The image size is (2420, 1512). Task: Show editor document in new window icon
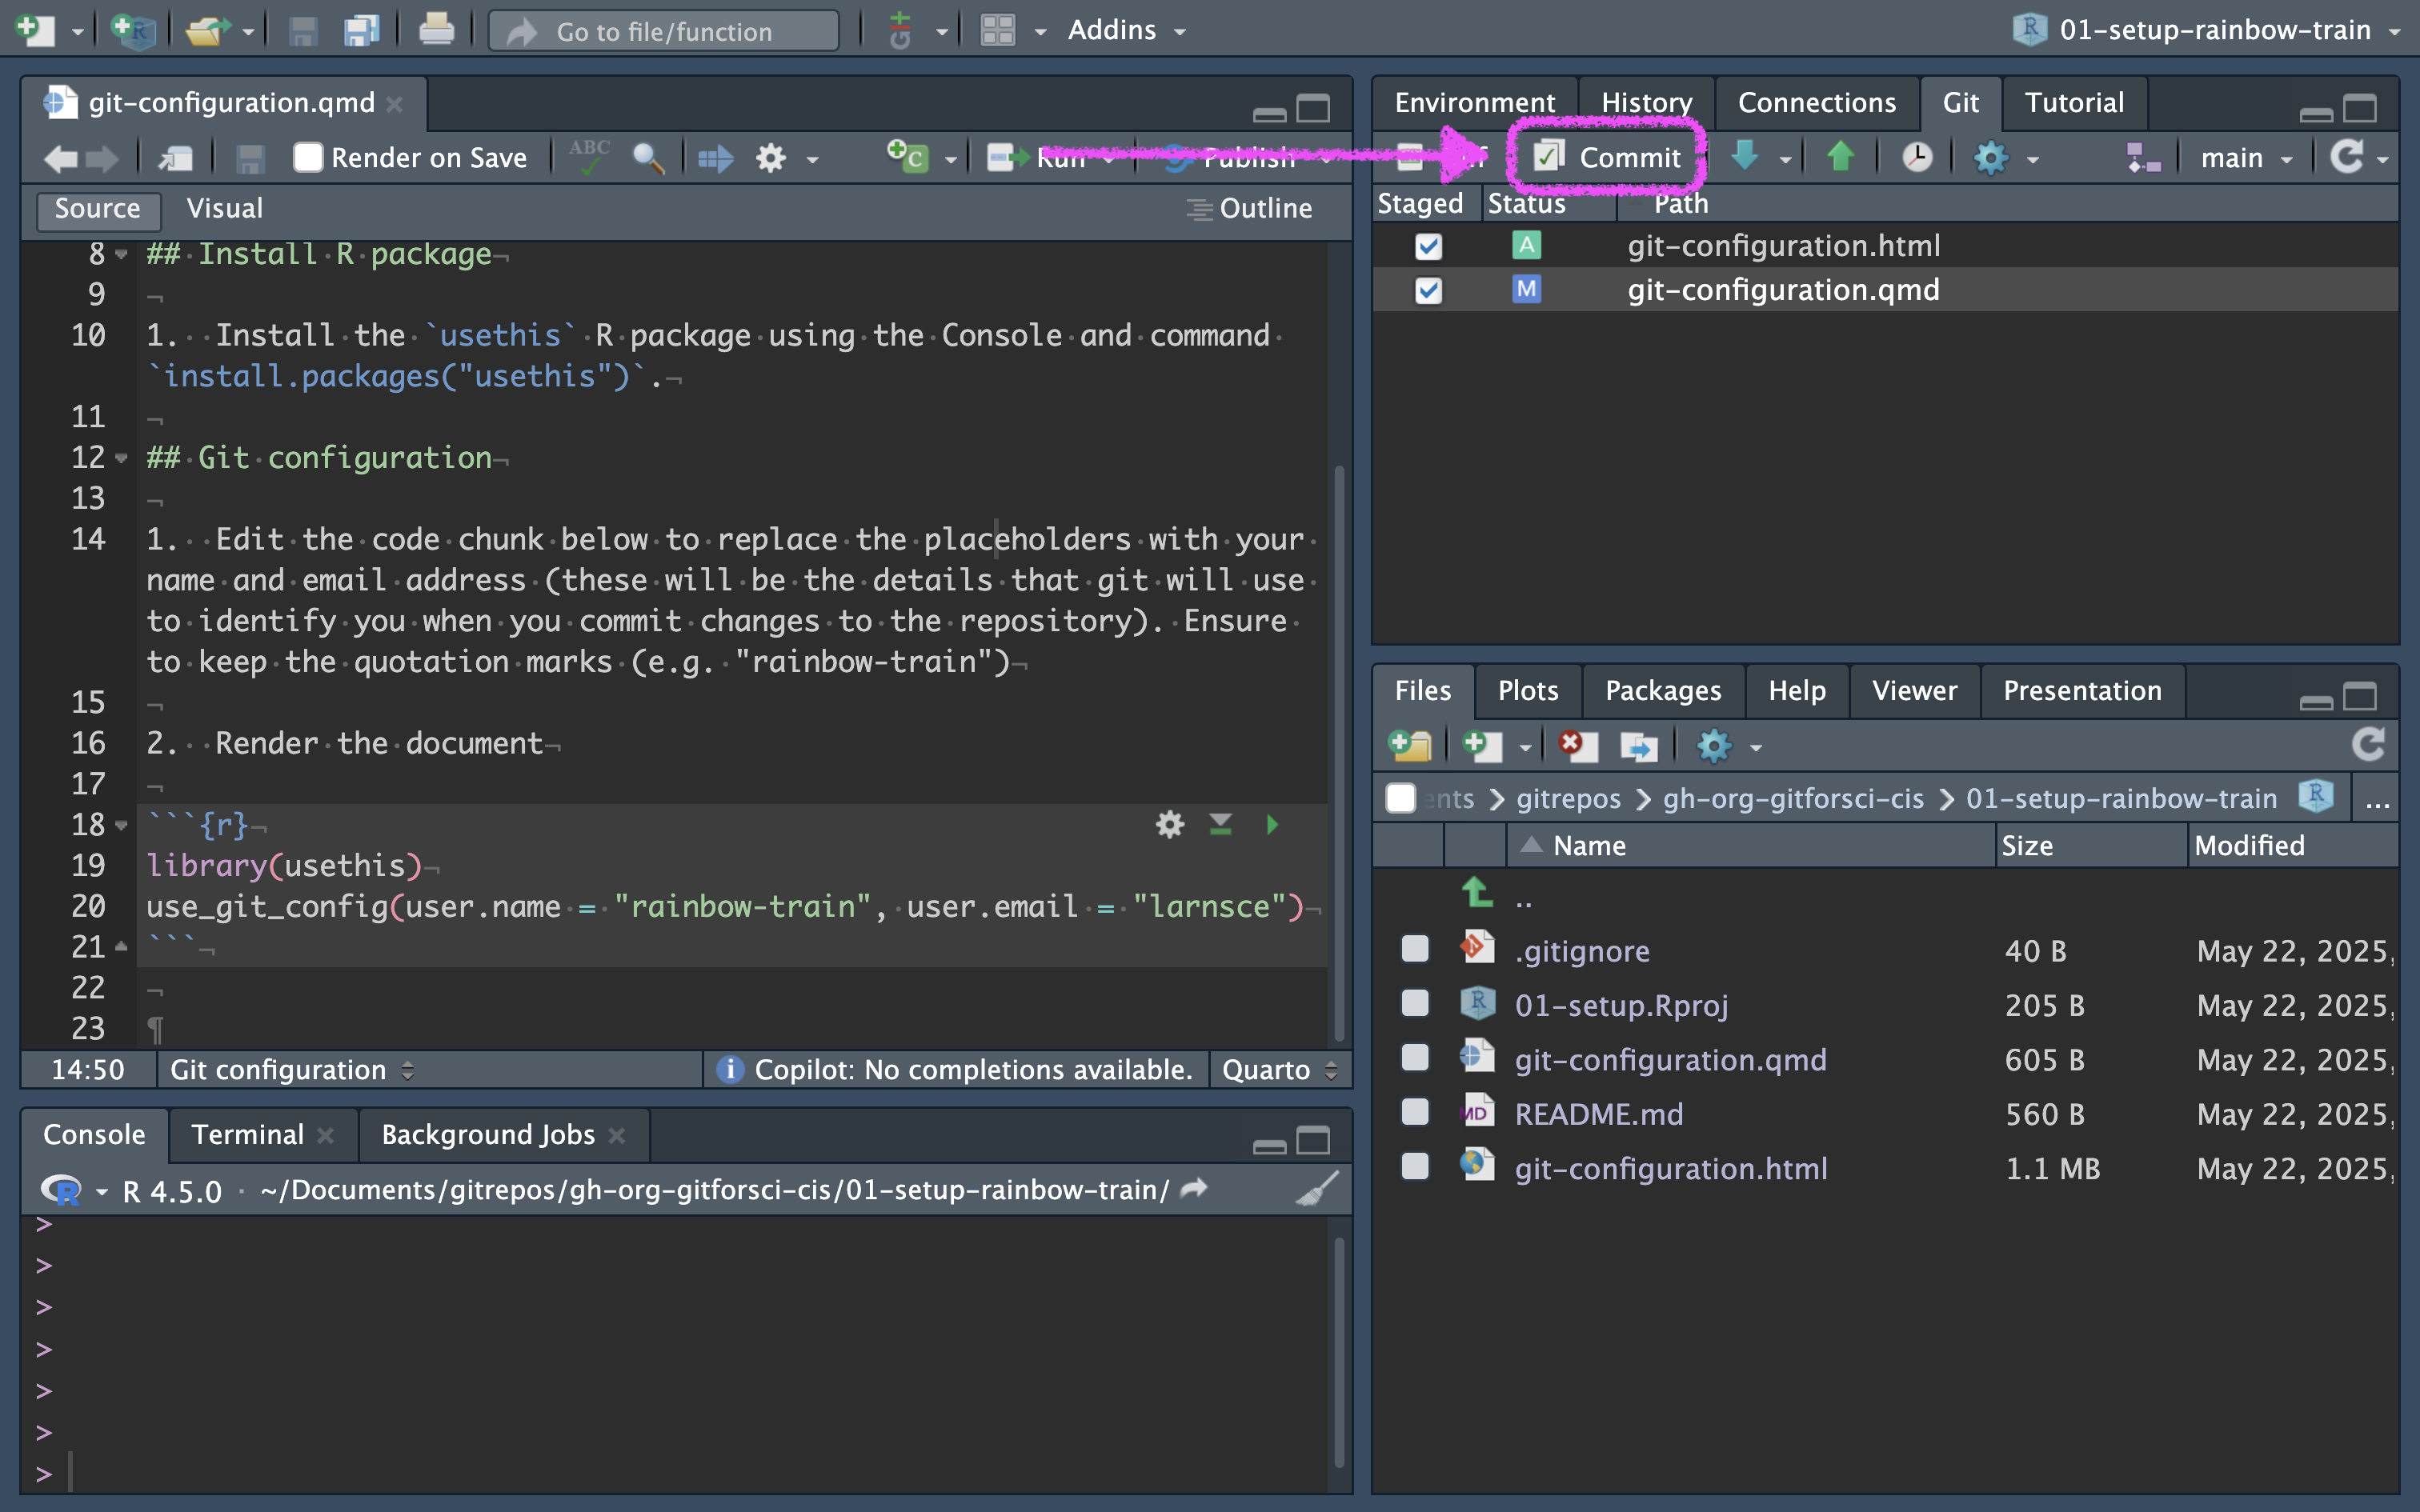click(176, 158)
